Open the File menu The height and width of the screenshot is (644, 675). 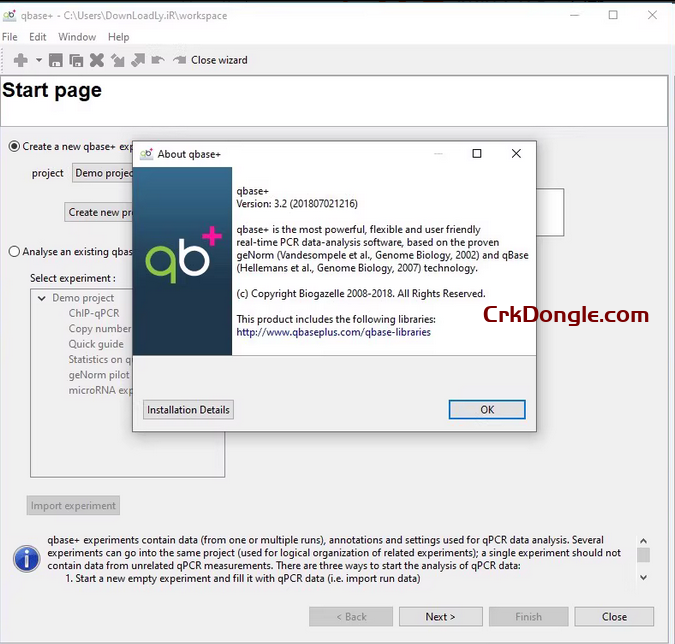pos(10,37)
